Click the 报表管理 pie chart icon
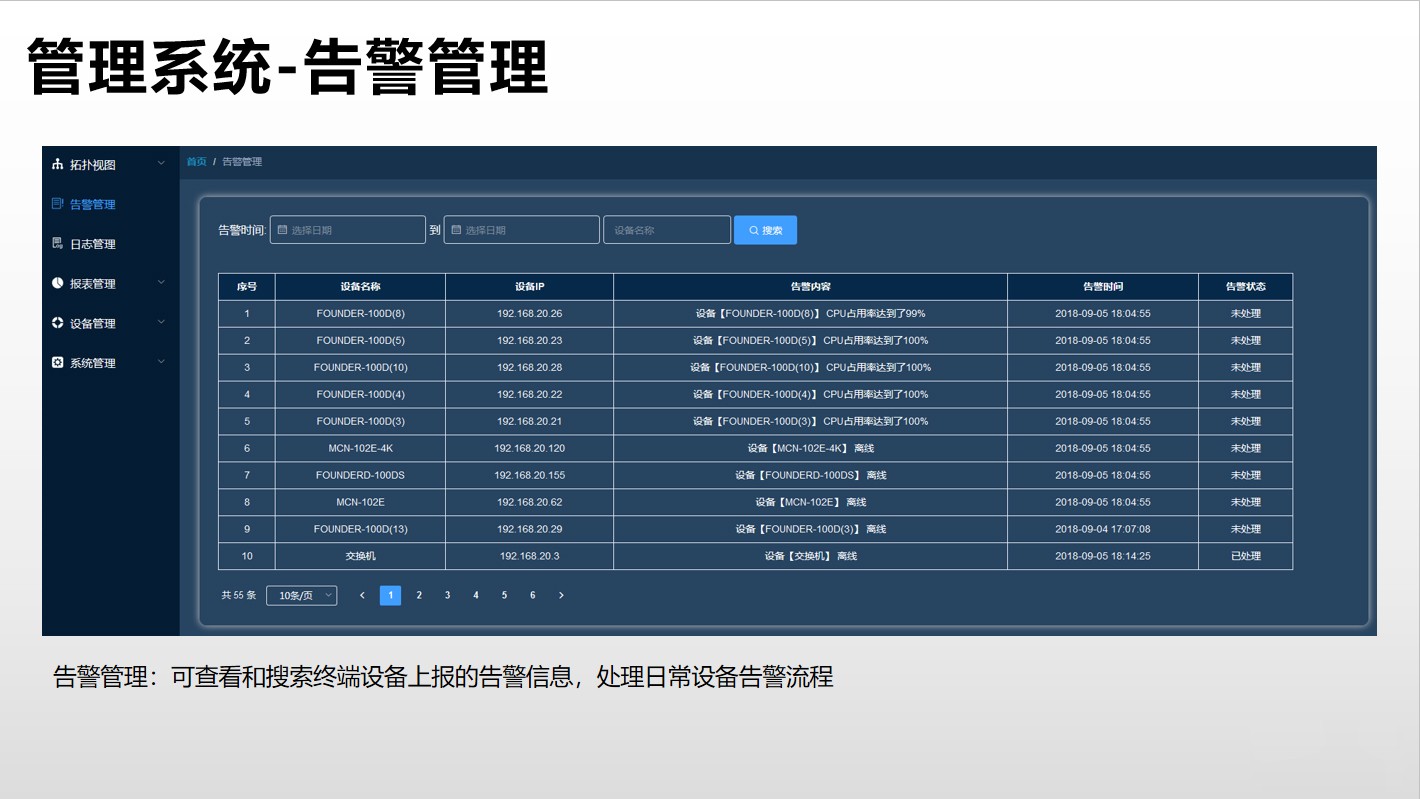The image size is (1420, 799). pos(57,283)
